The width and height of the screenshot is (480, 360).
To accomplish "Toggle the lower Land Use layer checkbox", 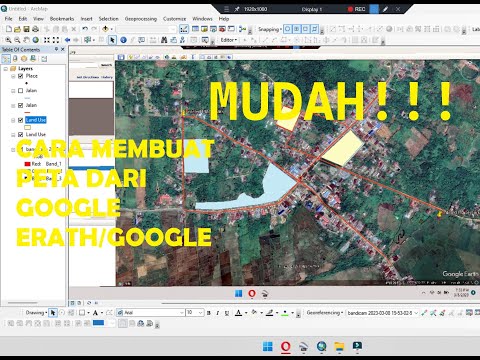I will (21, 135).
